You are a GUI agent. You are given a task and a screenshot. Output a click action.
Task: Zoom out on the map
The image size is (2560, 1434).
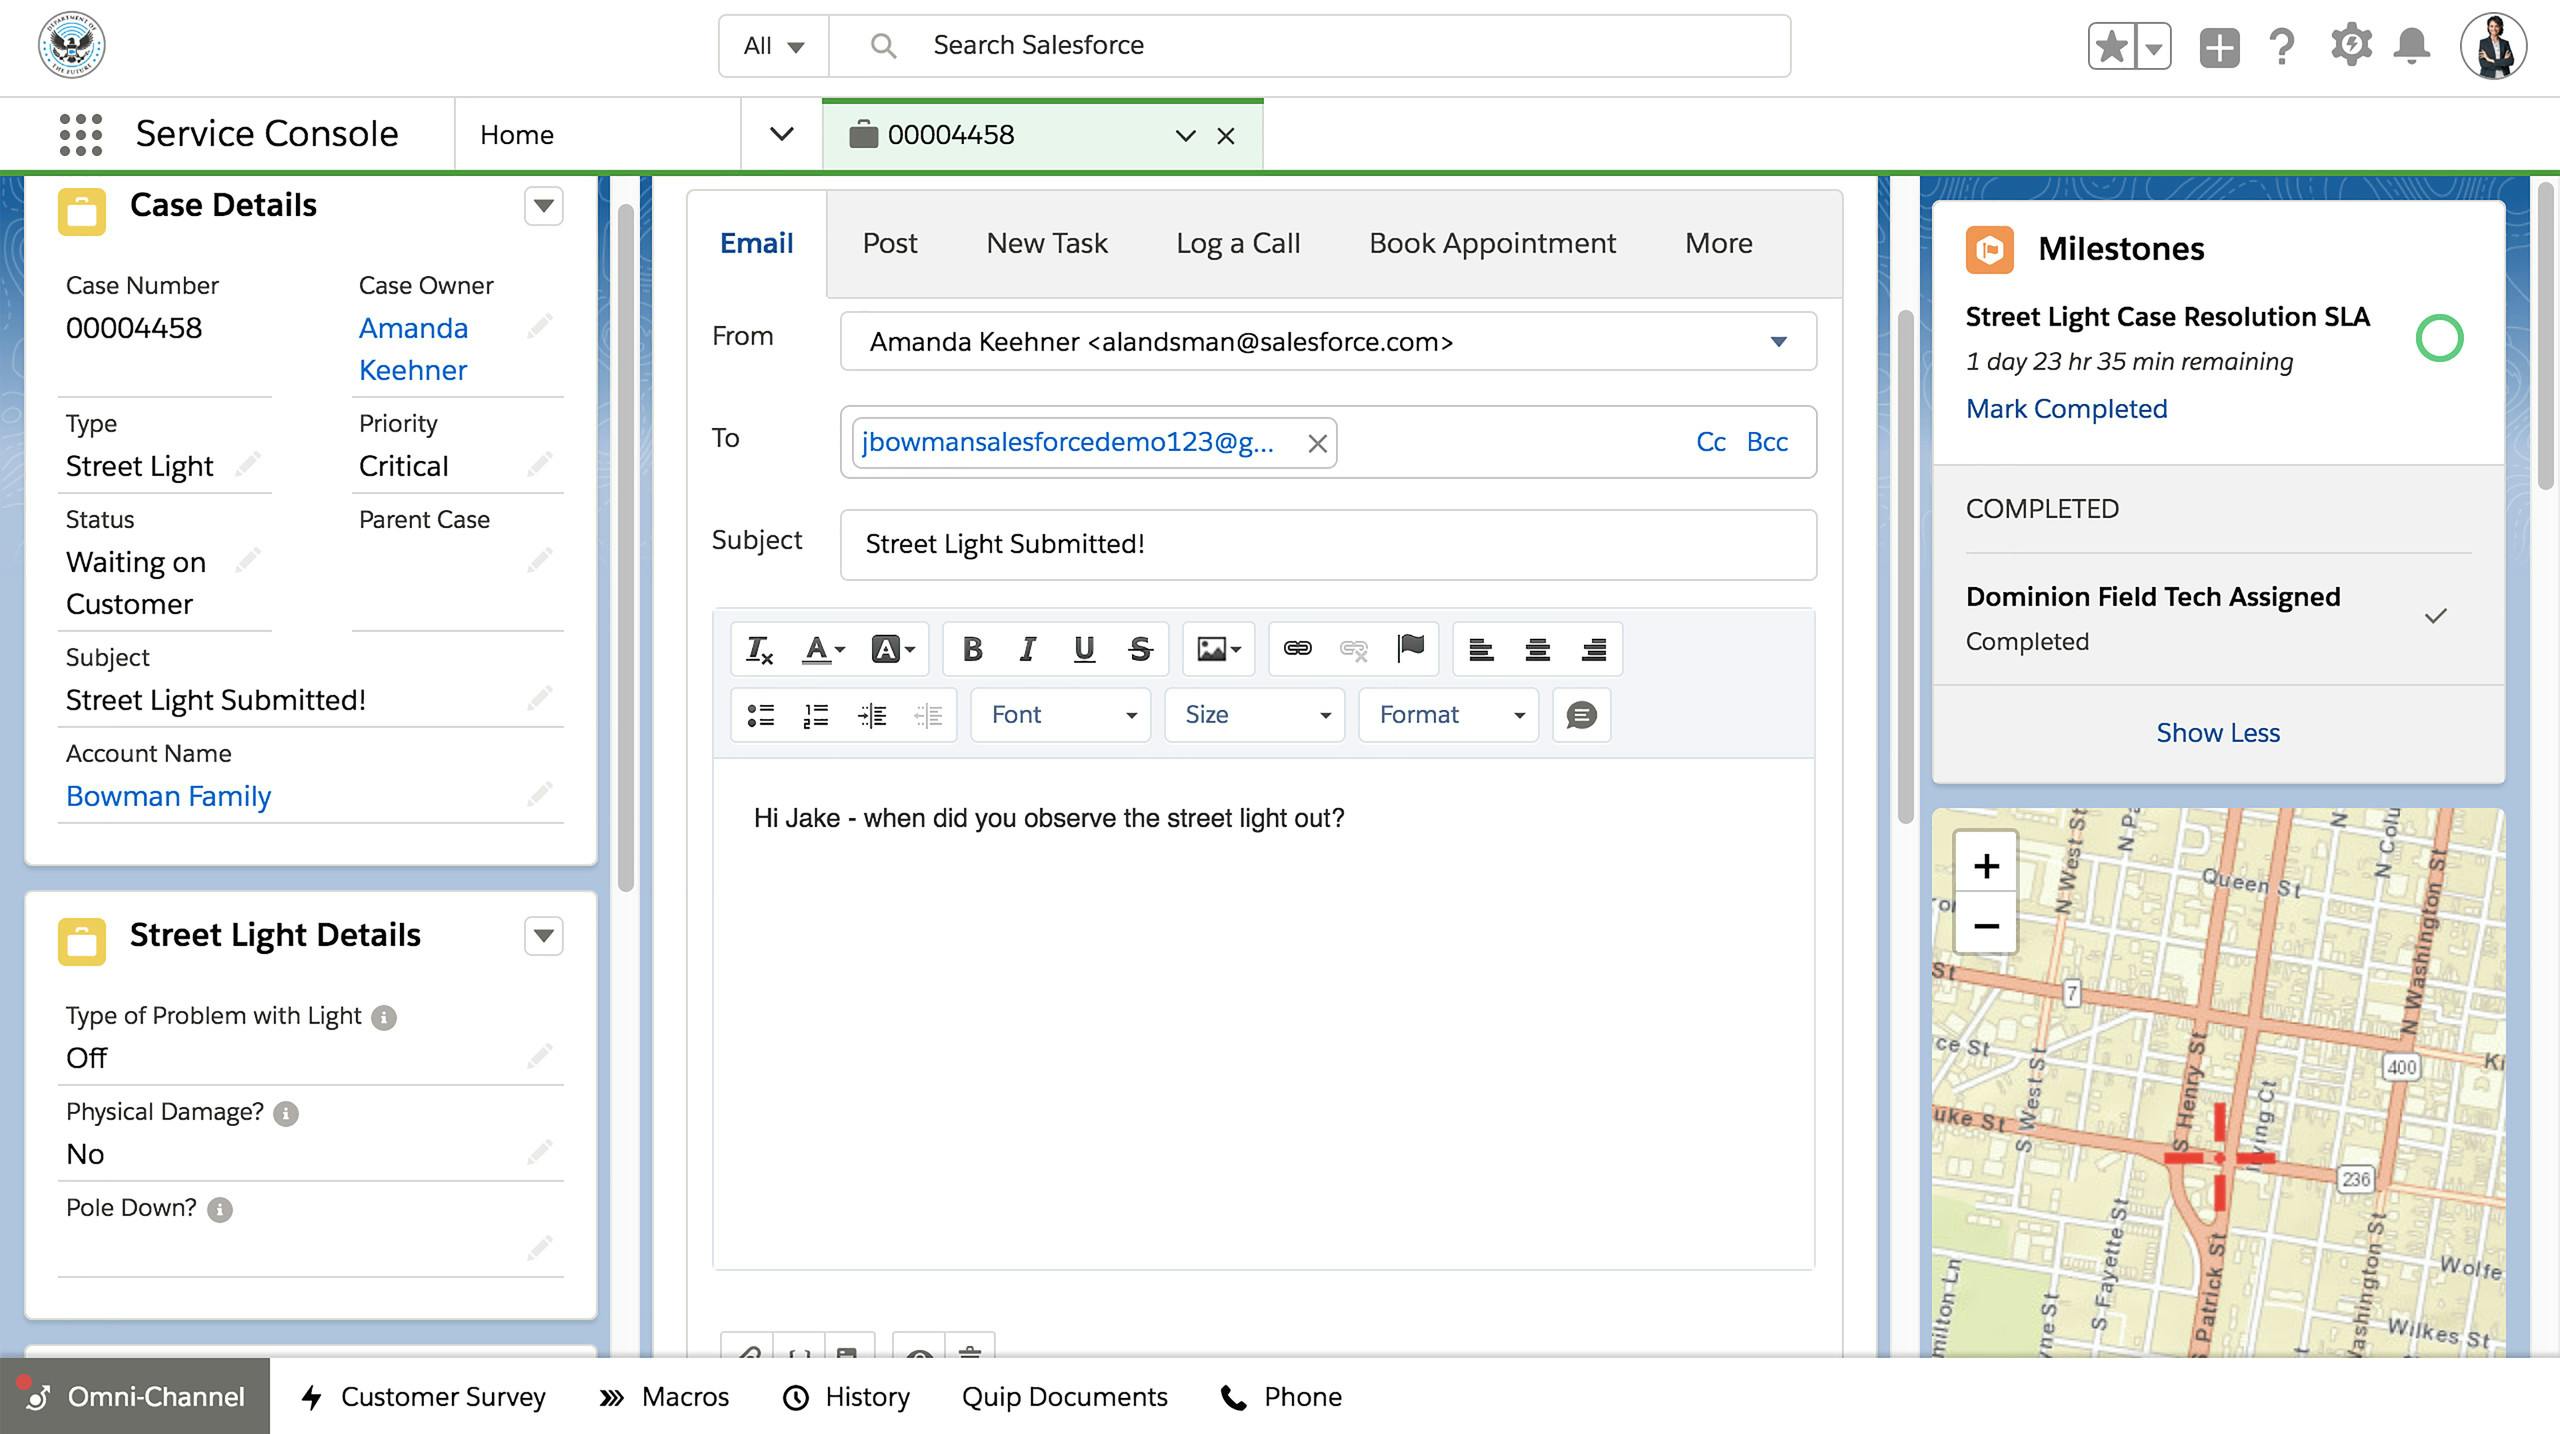(1986, 925)
